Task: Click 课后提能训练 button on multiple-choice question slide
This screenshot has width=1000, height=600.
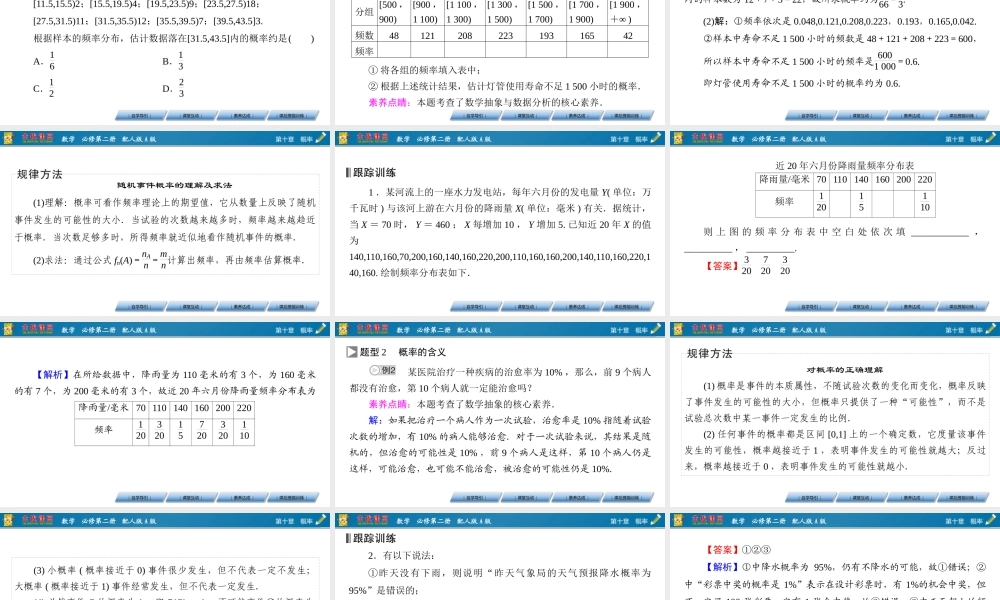Action: pyautogui.click(x=293, y=116)
